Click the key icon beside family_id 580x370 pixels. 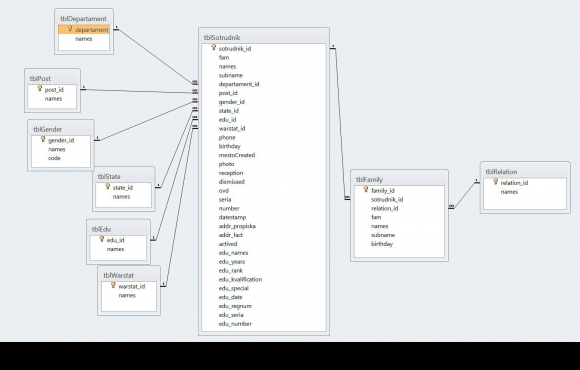tap(366, 189)
